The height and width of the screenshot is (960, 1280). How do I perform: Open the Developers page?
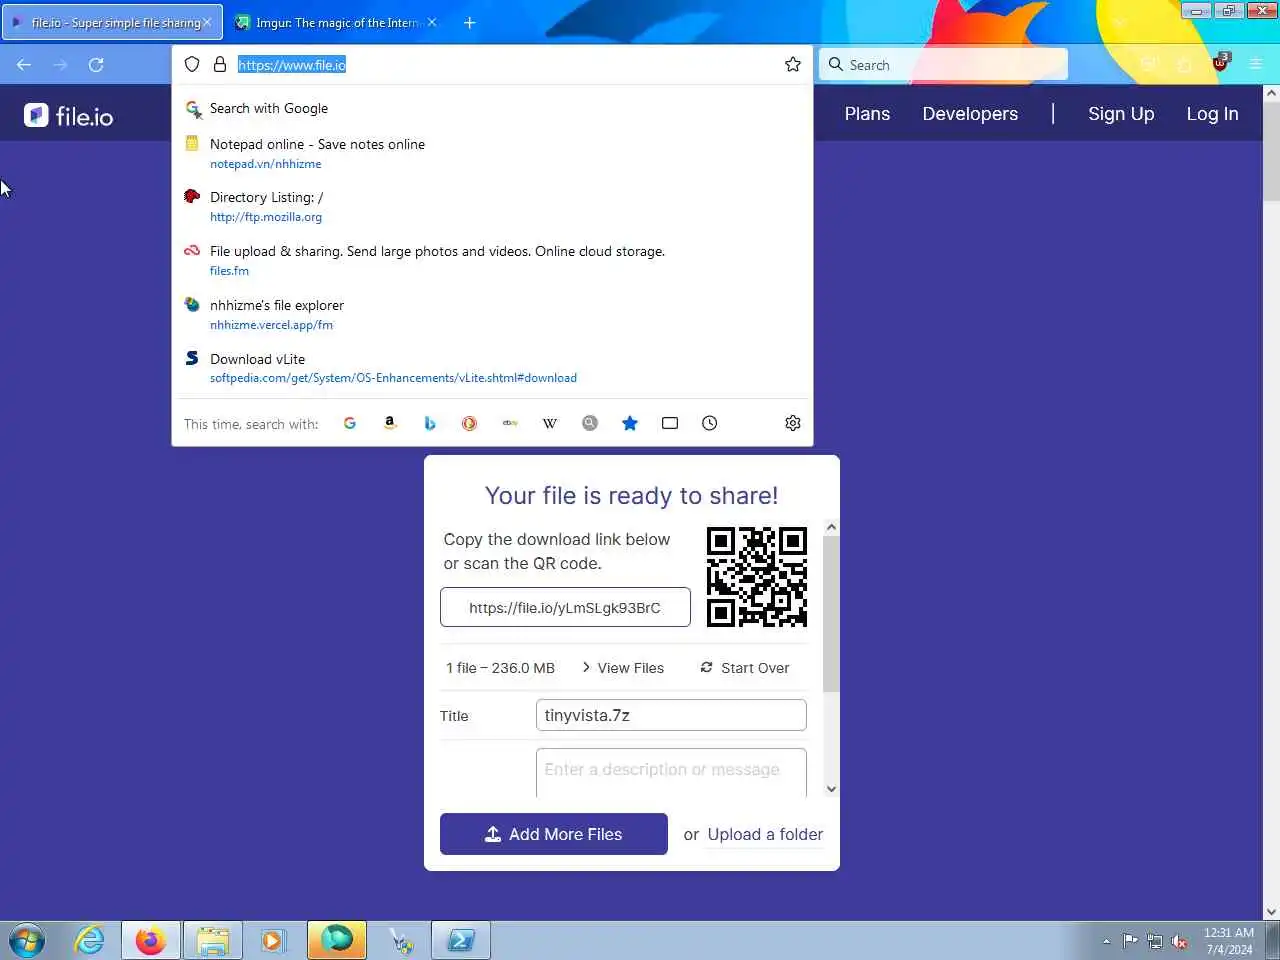point(970,114)
